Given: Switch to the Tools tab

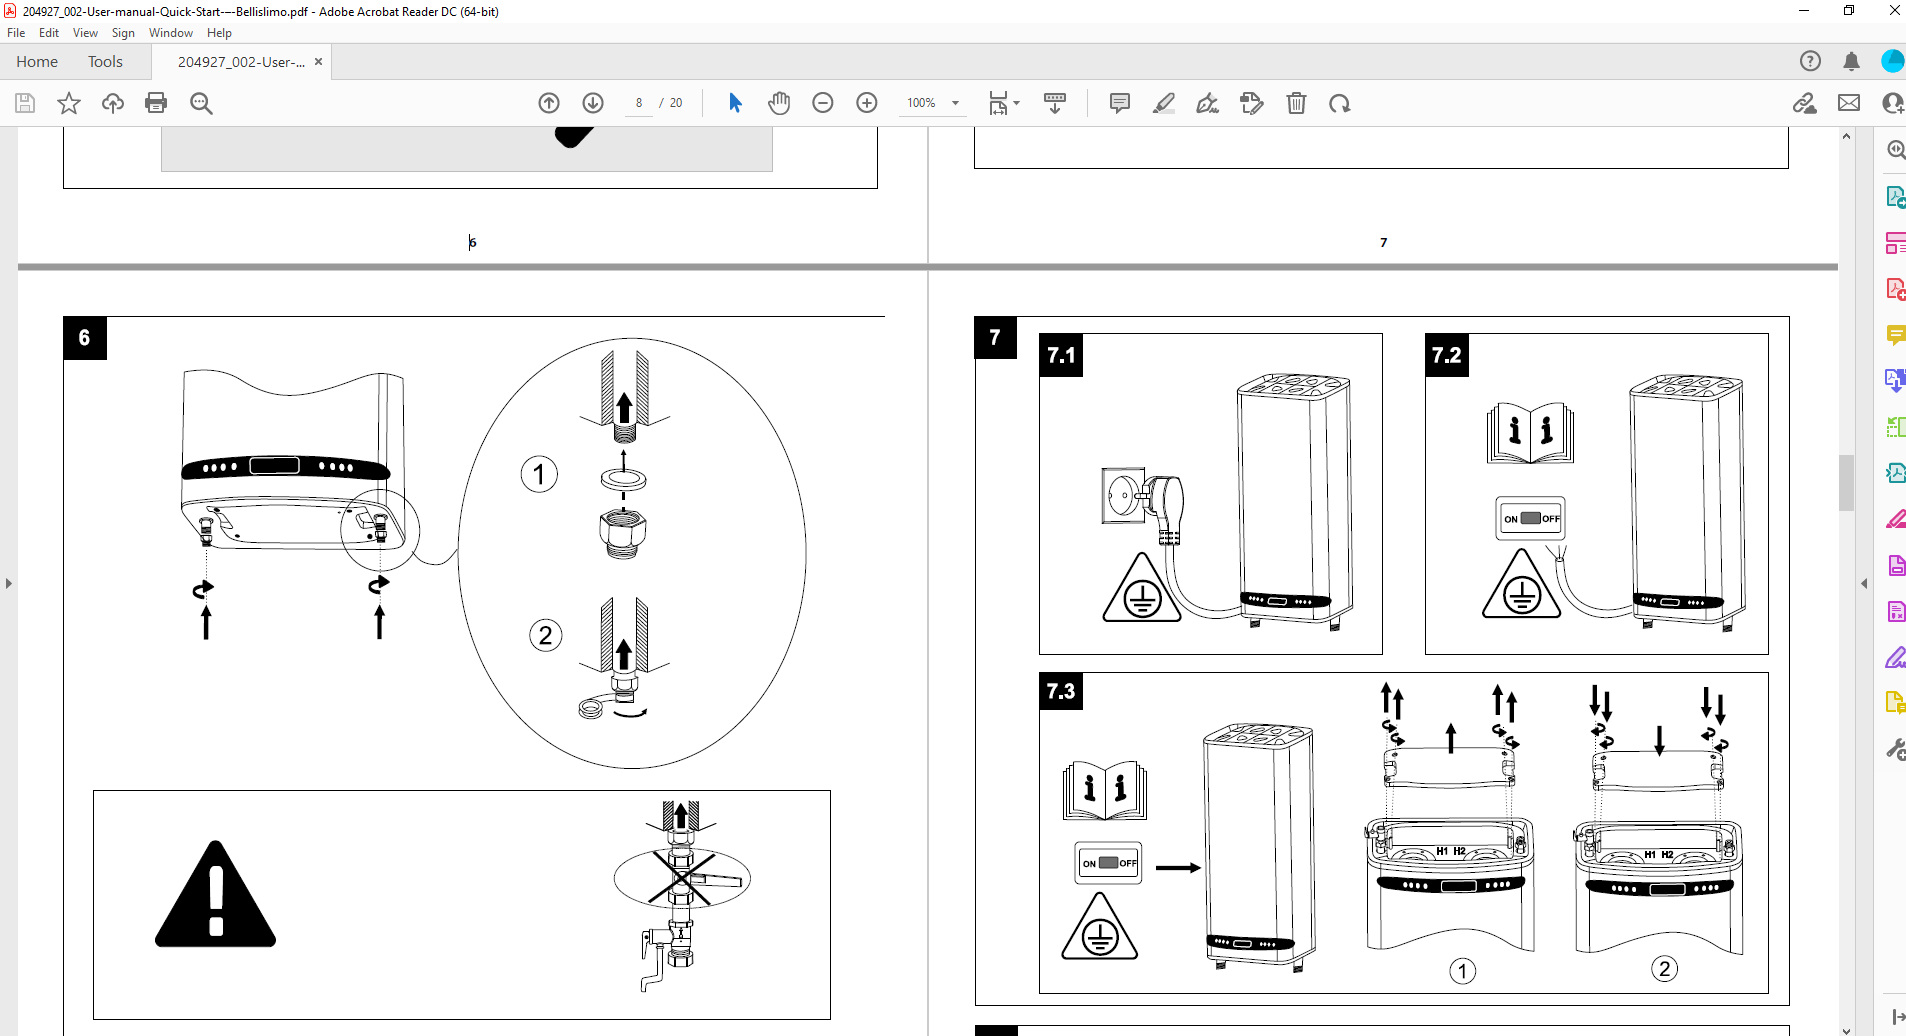Looking at the screenshot, I should 105,62.
